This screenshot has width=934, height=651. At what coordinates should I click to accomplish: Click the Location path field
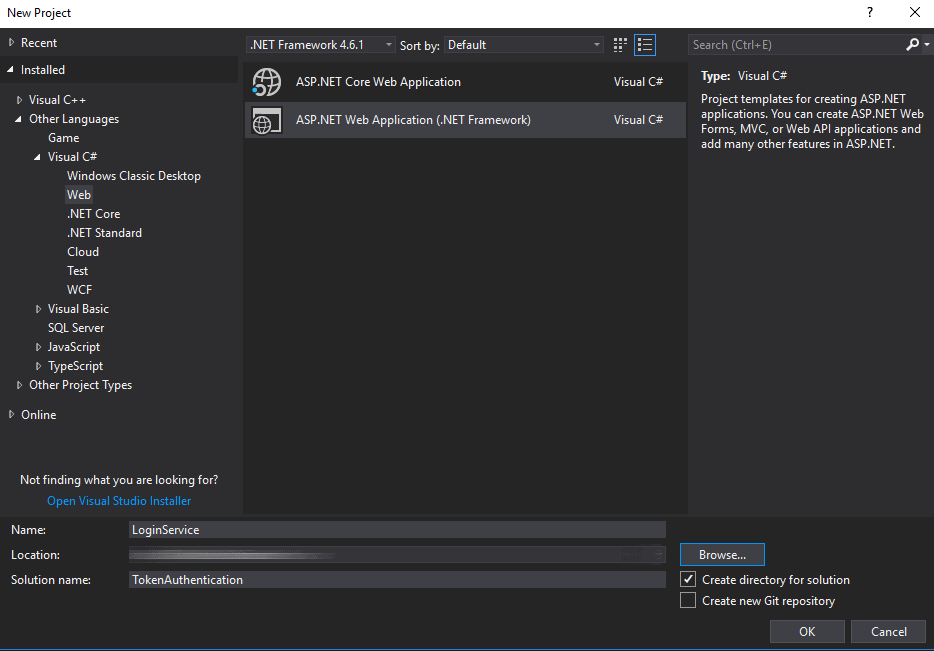397,555
